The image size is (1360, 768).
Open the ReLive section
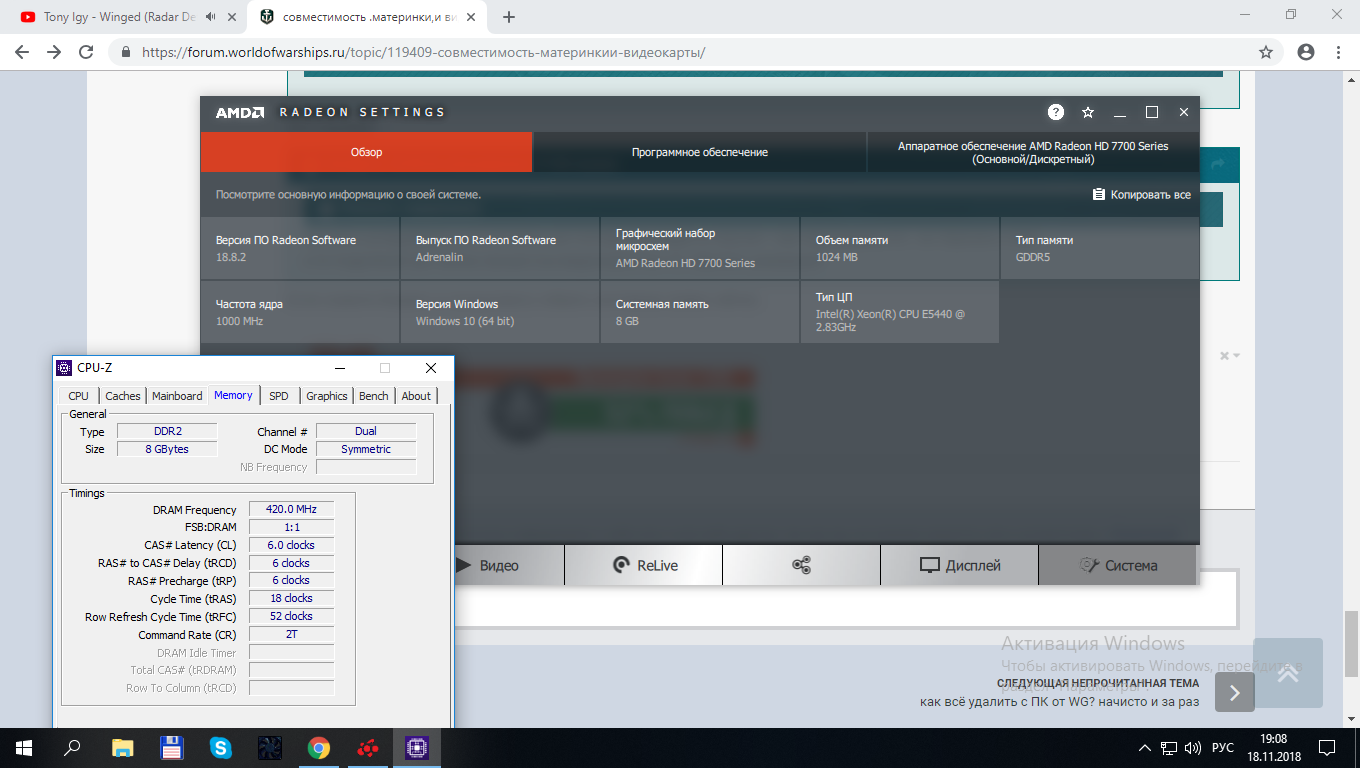tap(644, 565)
